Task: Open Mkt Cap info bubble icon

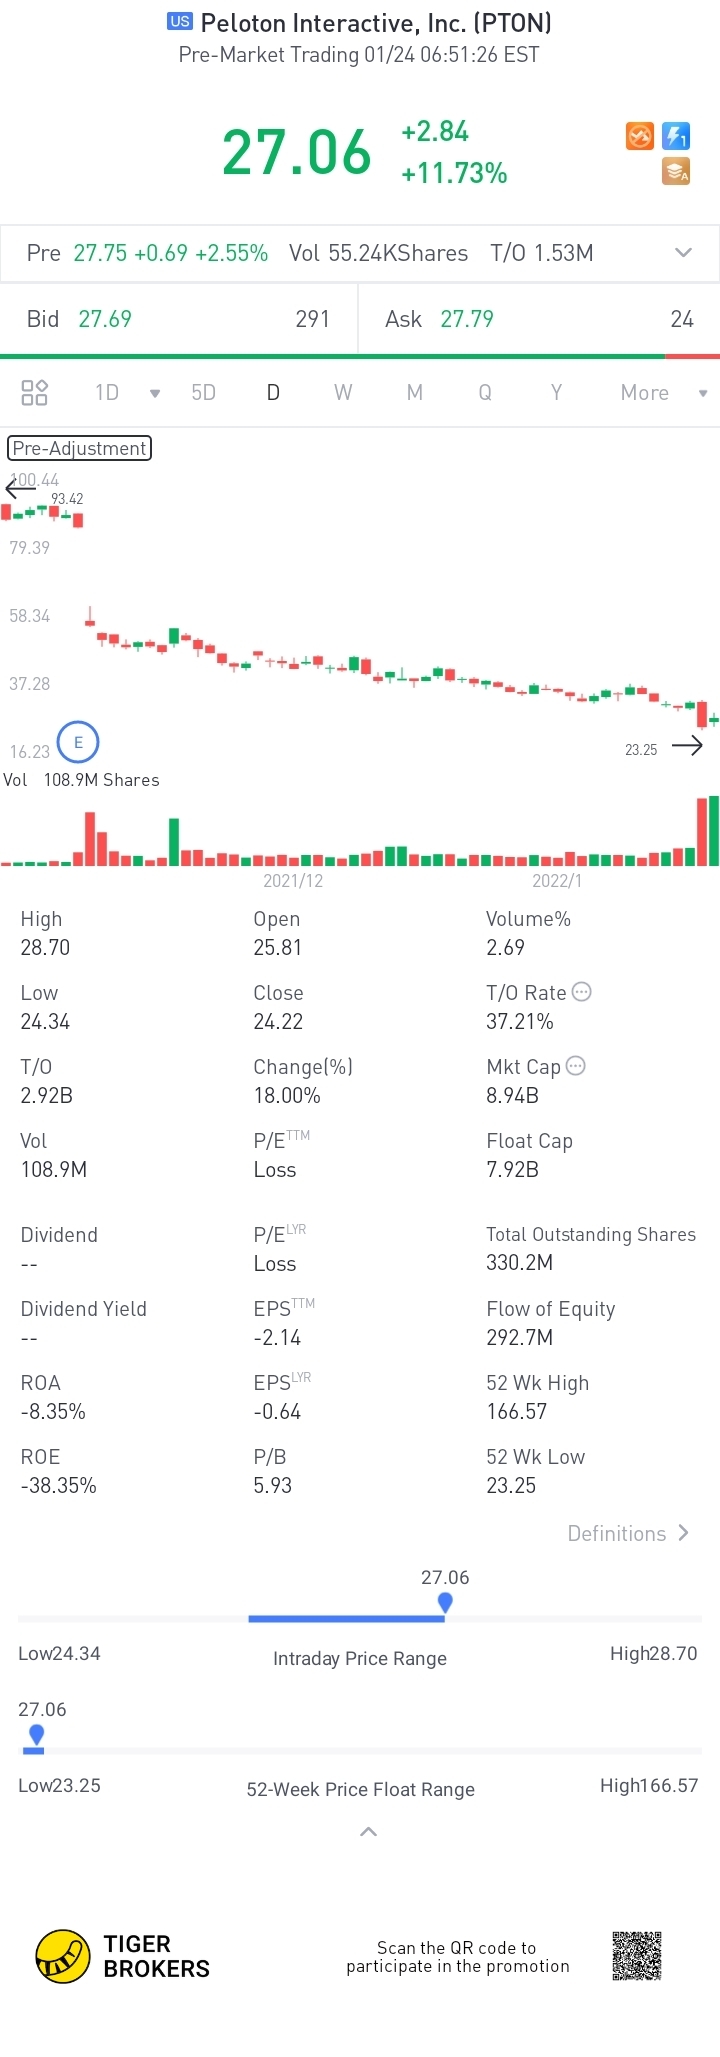Action: pos(576,1066)
